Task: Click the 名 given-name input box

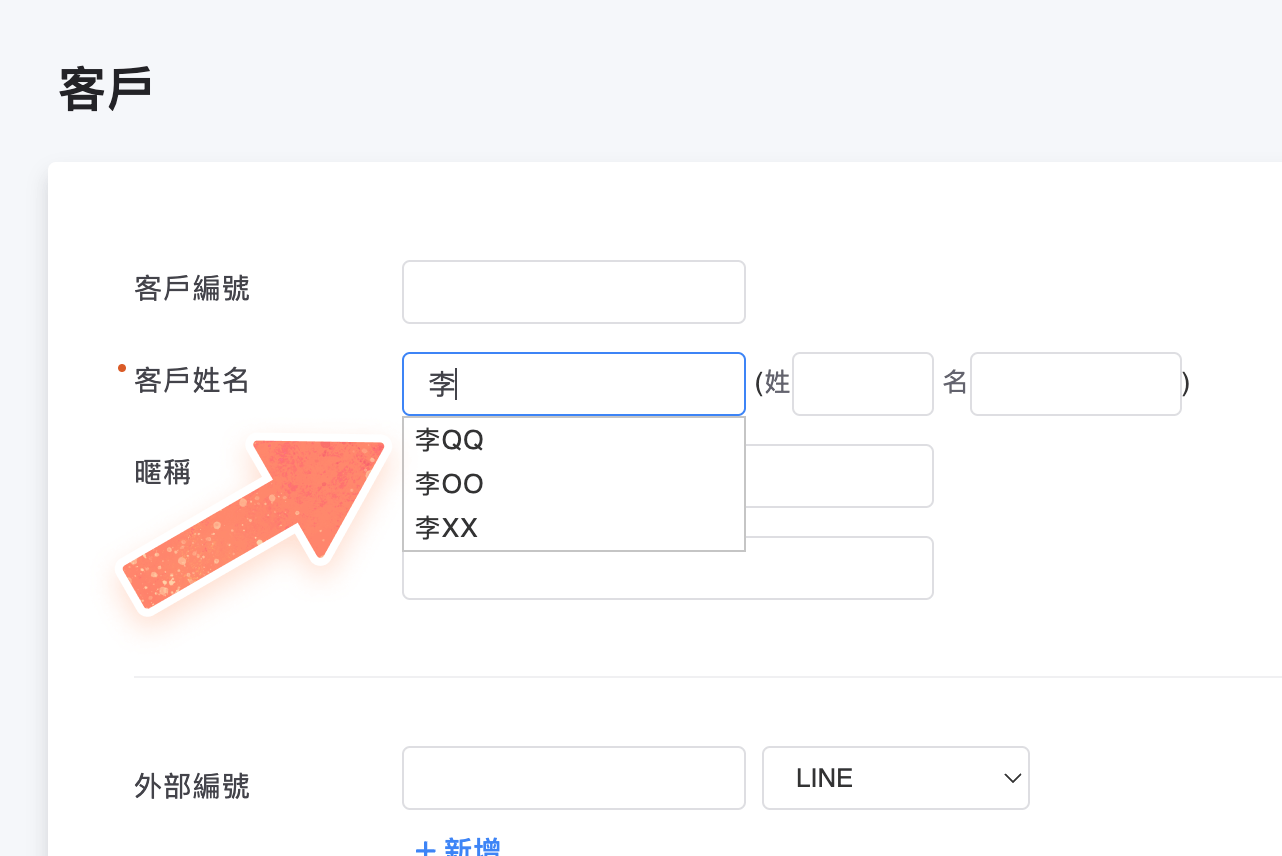Action: coord(1075,384)
